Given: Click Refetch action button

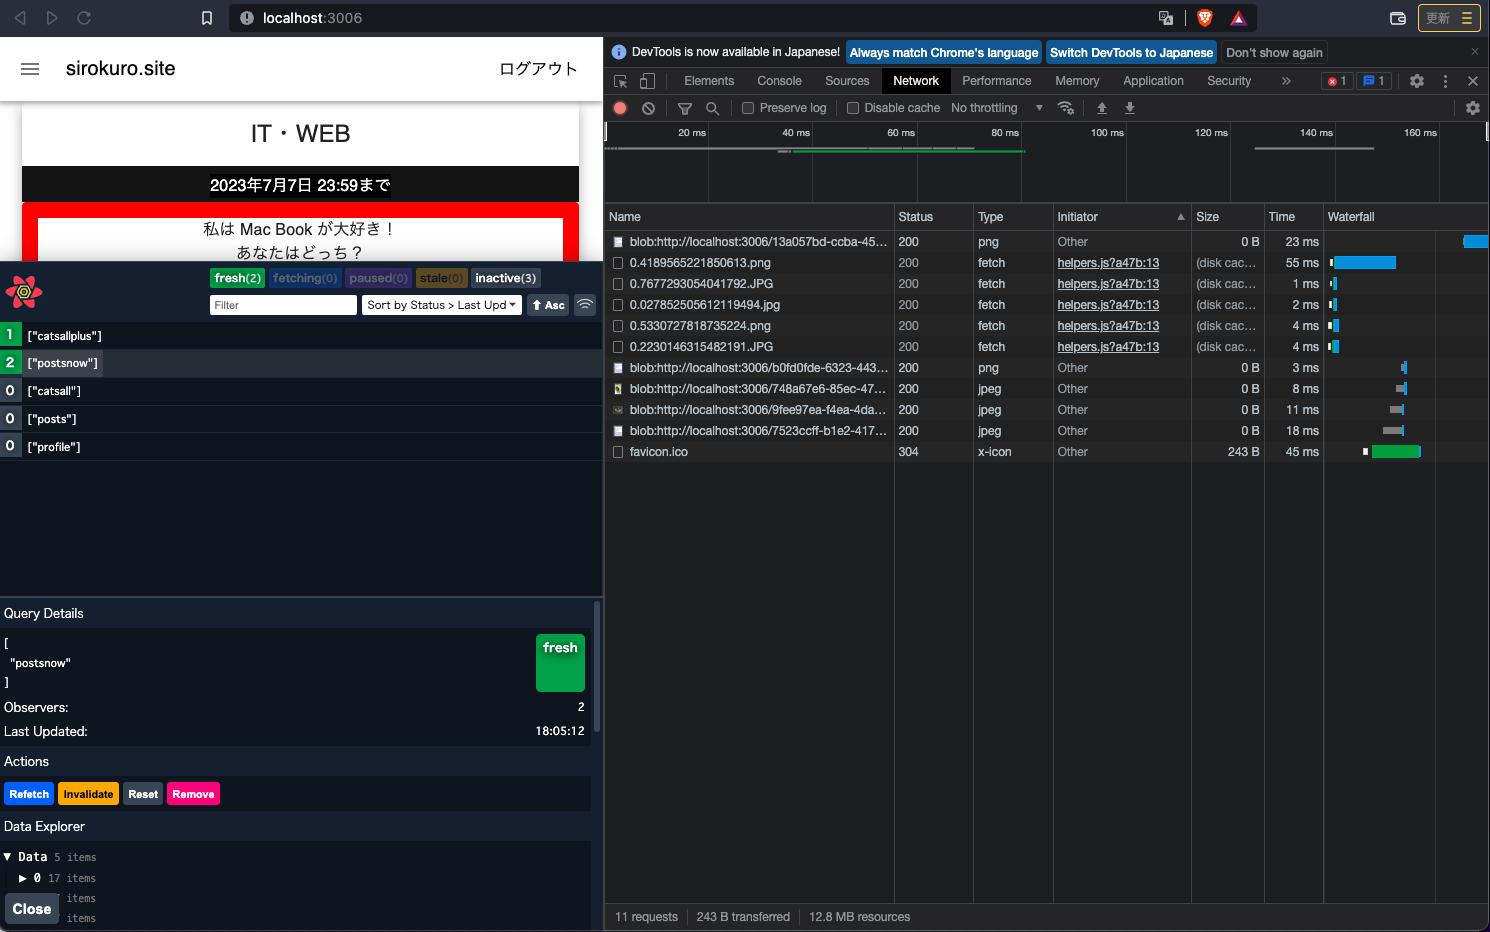Looking at the screenshot, I should point(29,794).
